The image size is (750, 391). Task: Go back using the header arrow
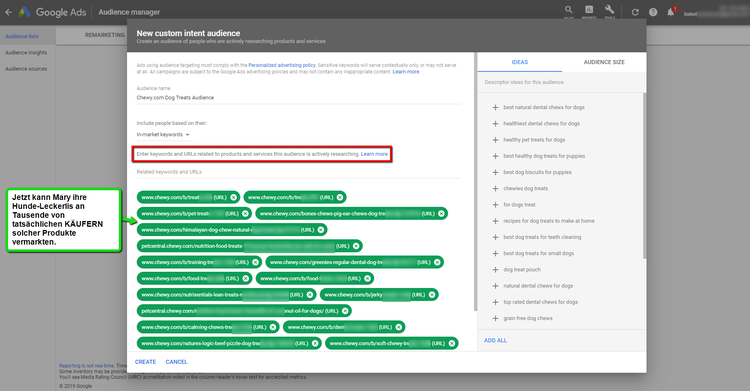pos(9,12)
